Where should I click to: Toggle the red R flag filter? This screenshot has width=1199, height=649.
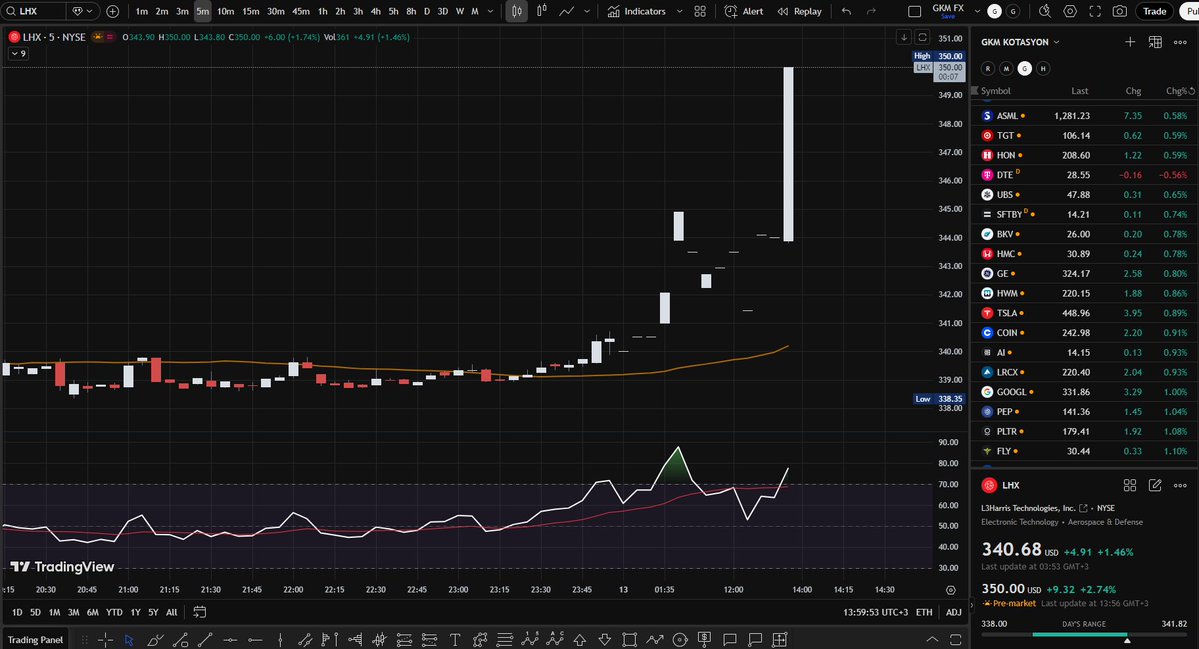[x=988, y=69]
